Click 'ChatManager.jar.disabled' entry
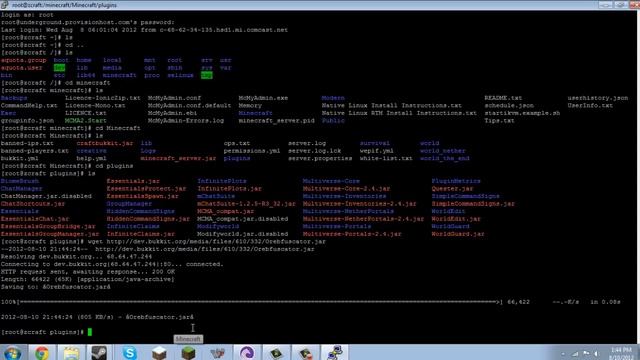Image resolution: width=640 pixels, height=360 pixels. 46,196
